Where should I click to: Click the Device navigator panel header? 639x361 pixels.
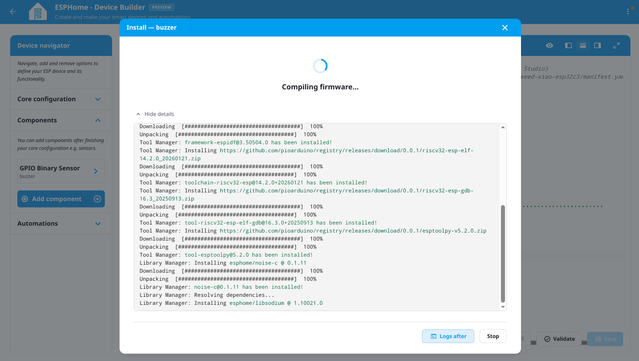pos(61,45)
